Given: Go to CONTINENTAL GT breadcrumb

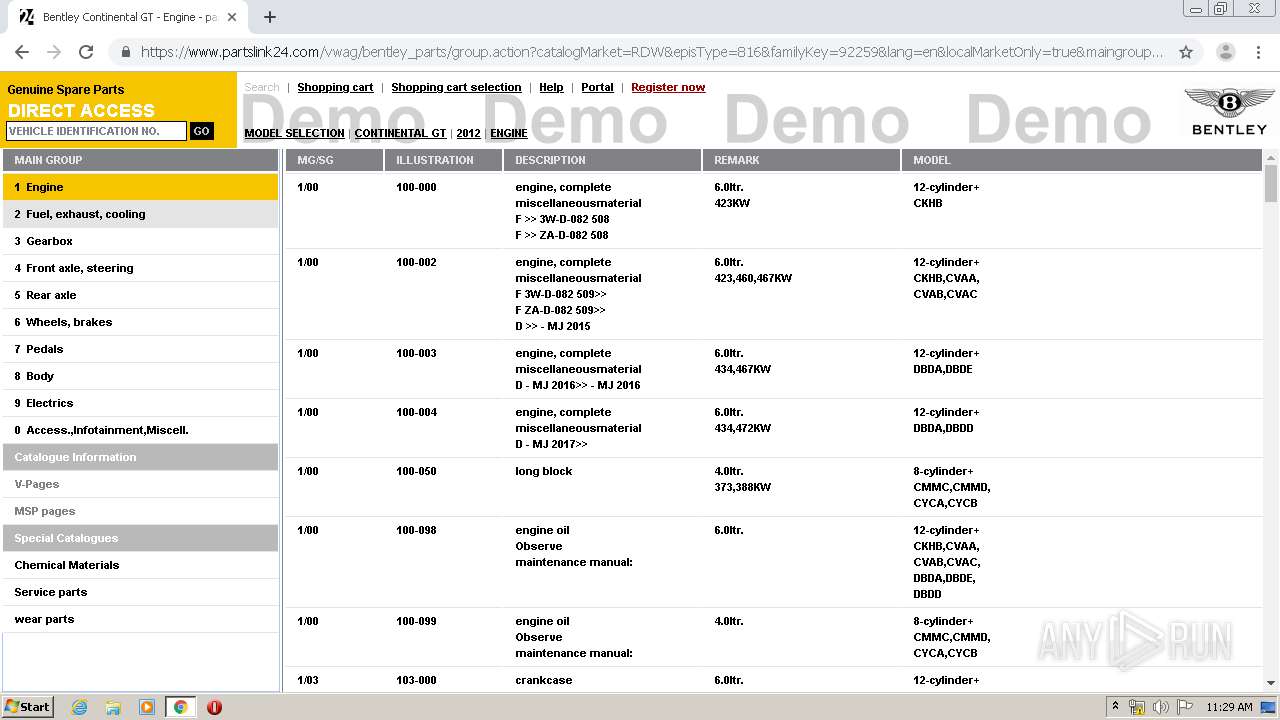Looking at the screenshot, I should 400,133.
